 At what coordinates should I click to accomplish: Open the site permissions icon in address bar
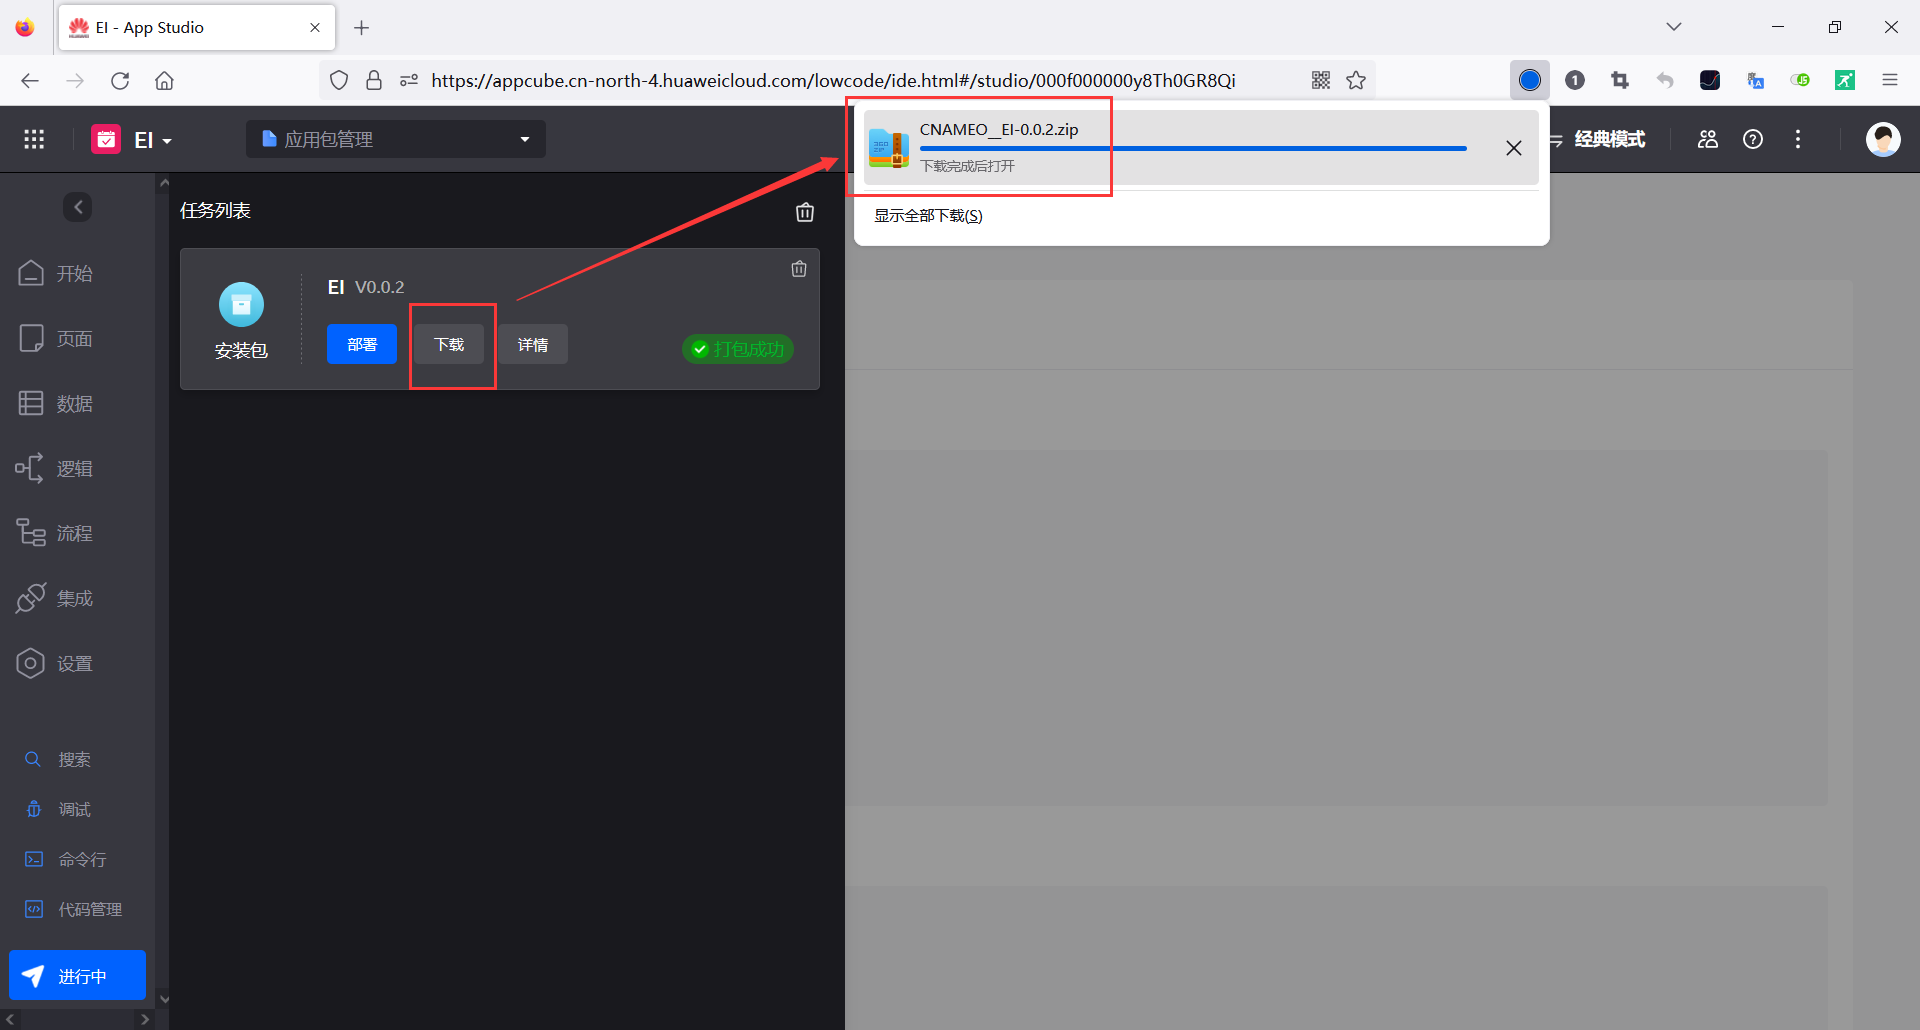pyautogui.click(x=409, y=80)
